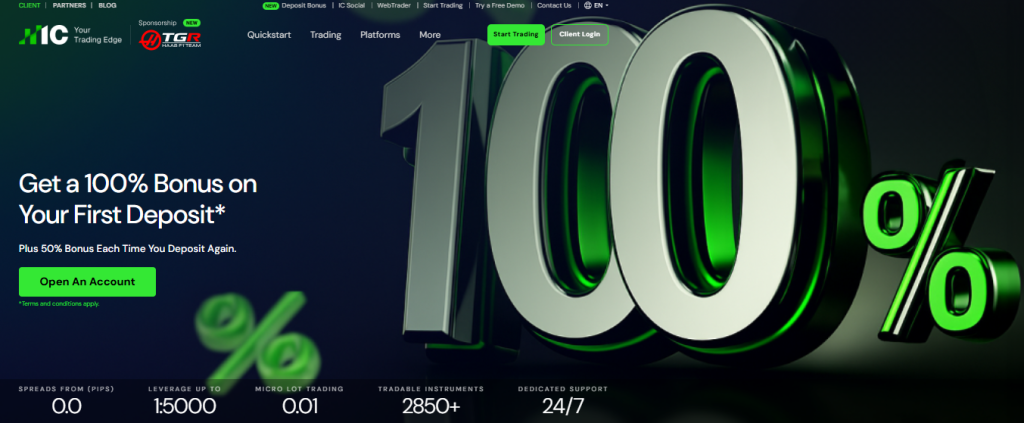Click the Dedicated Support 24/7 stat
Screen dimensions: 1024x423
point(563,400)
